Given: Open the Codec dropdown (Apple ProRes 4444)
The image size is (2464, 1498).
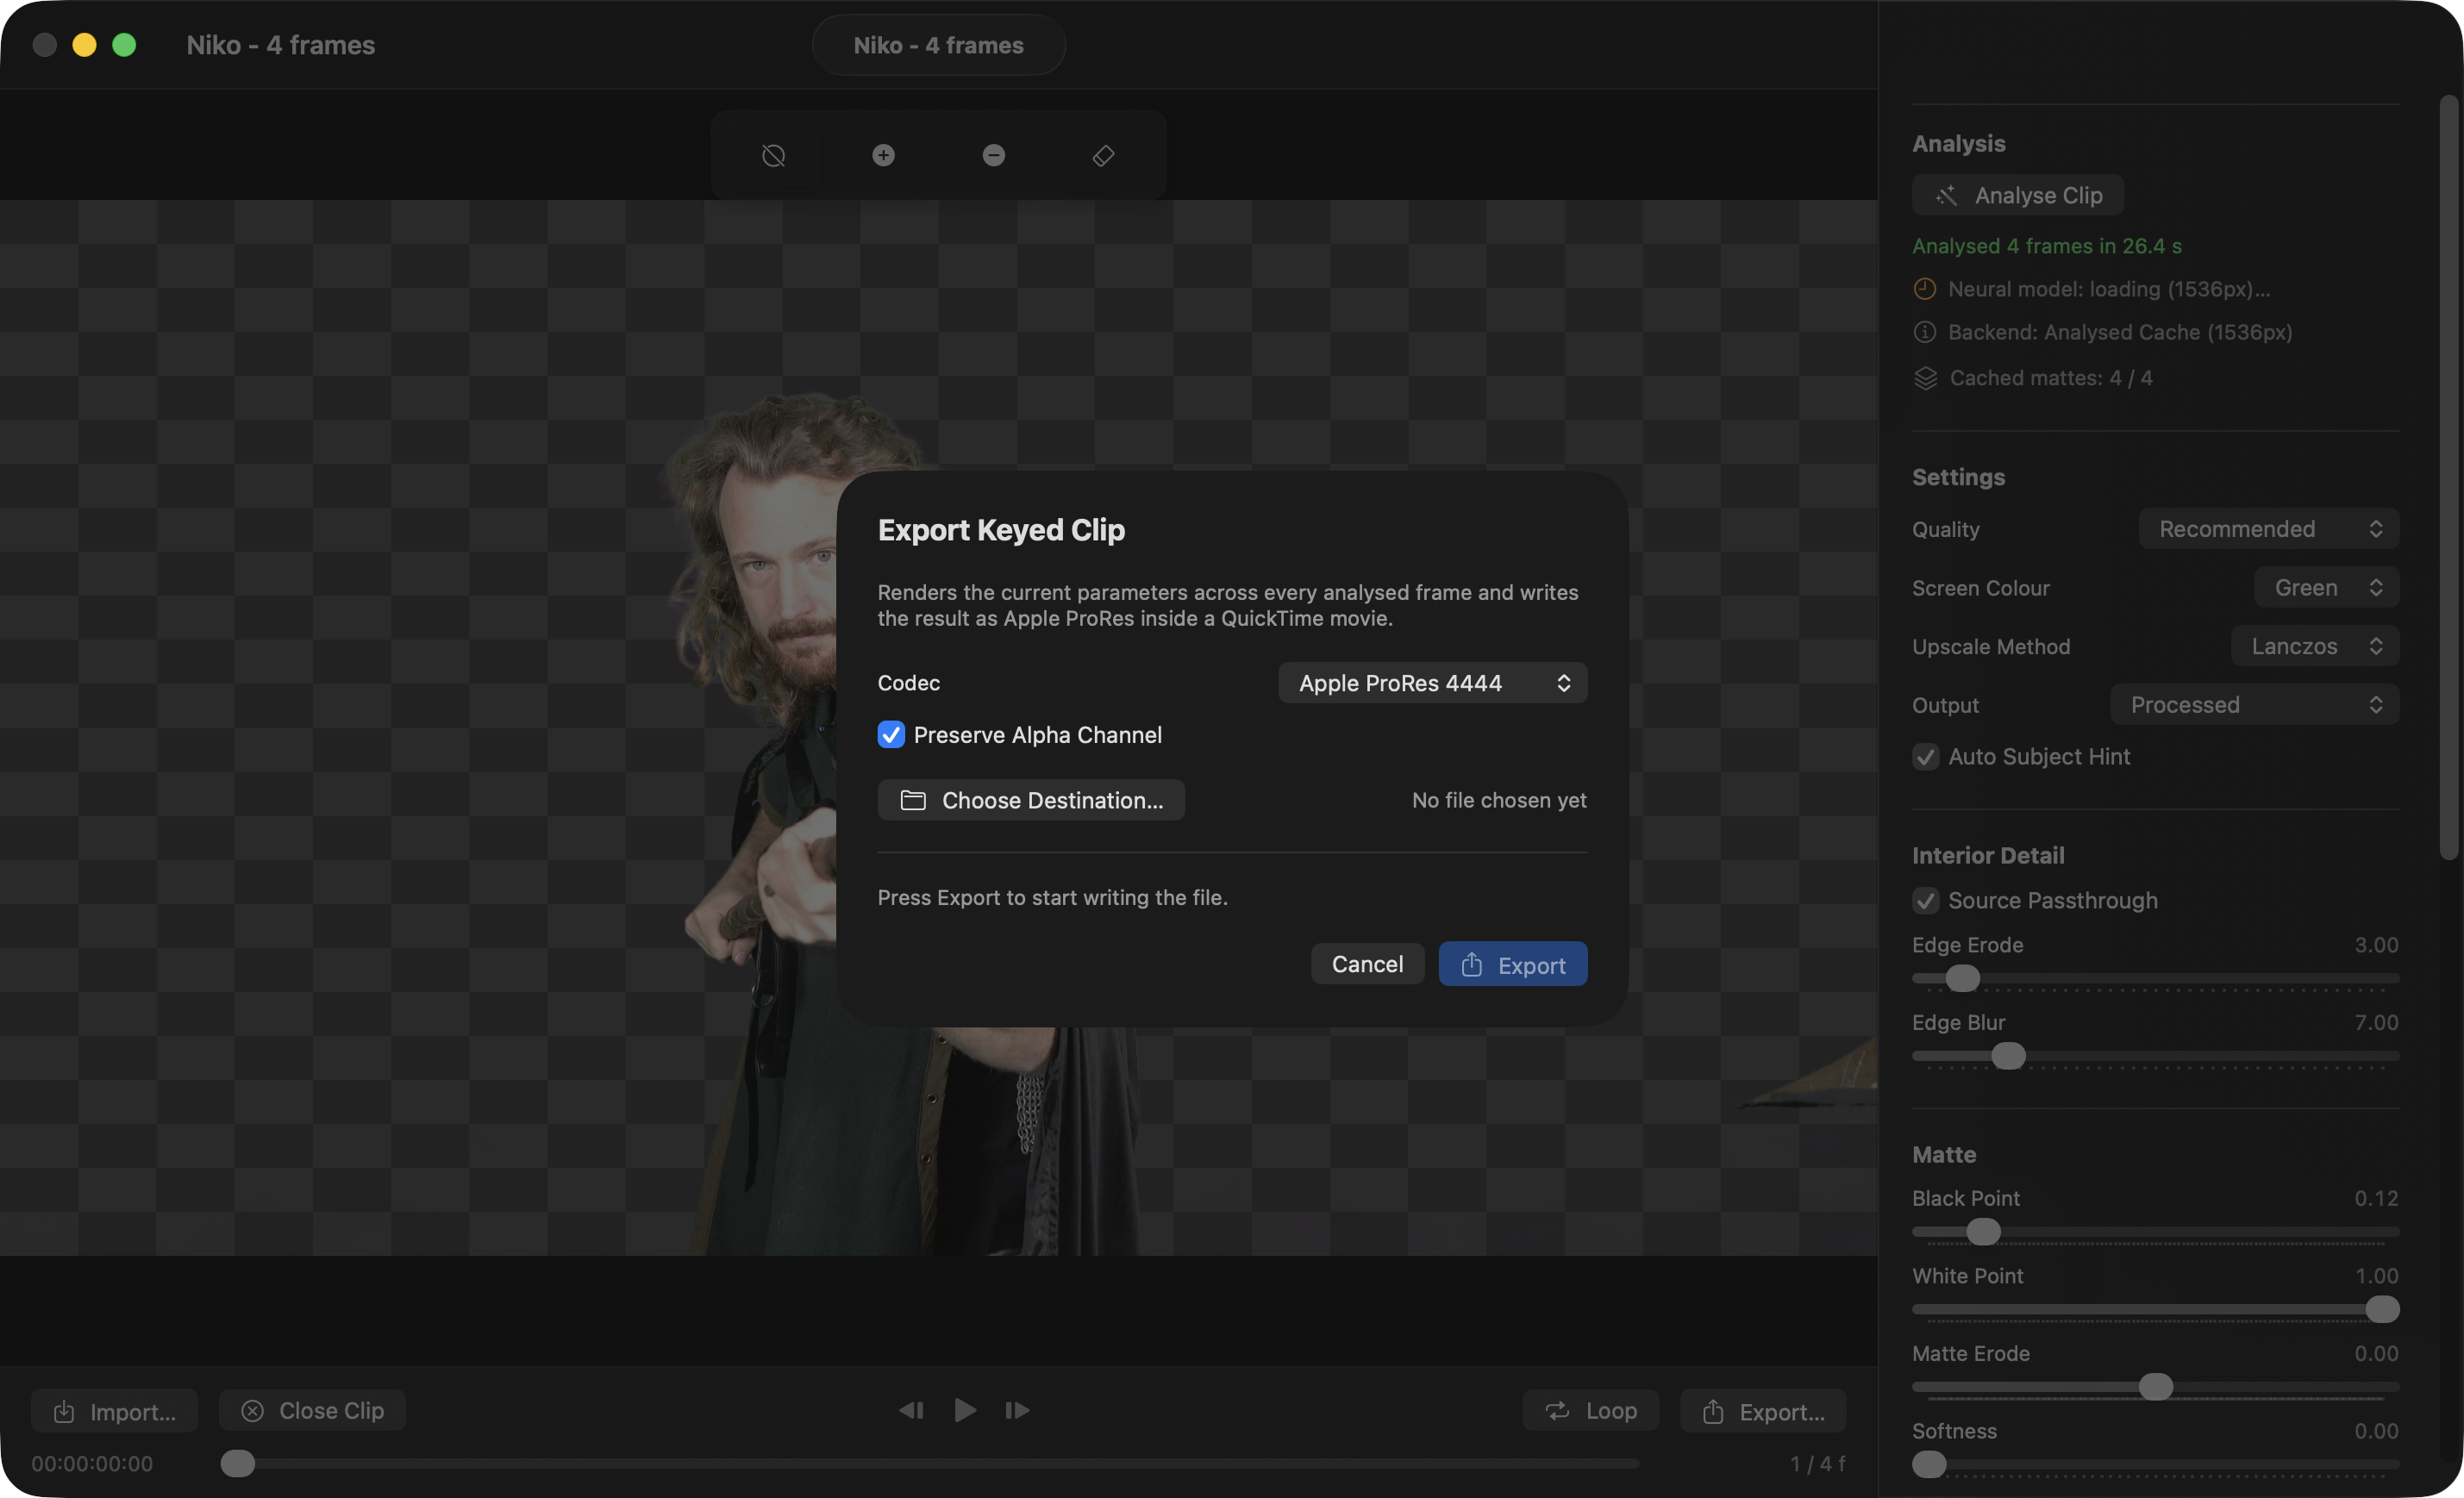Looking at the screenshot, I should point(1432,683).
